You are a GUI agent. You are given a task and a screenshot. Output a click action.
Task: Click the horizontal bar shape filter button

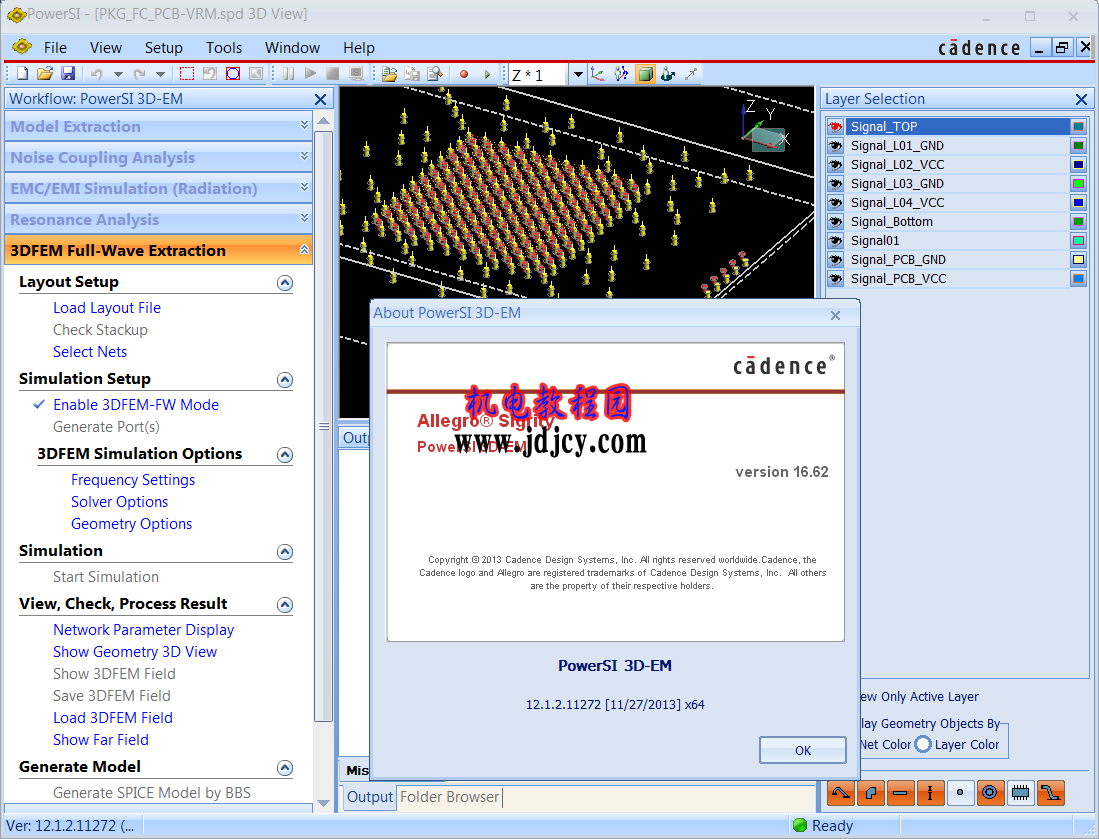click(900, 793)
